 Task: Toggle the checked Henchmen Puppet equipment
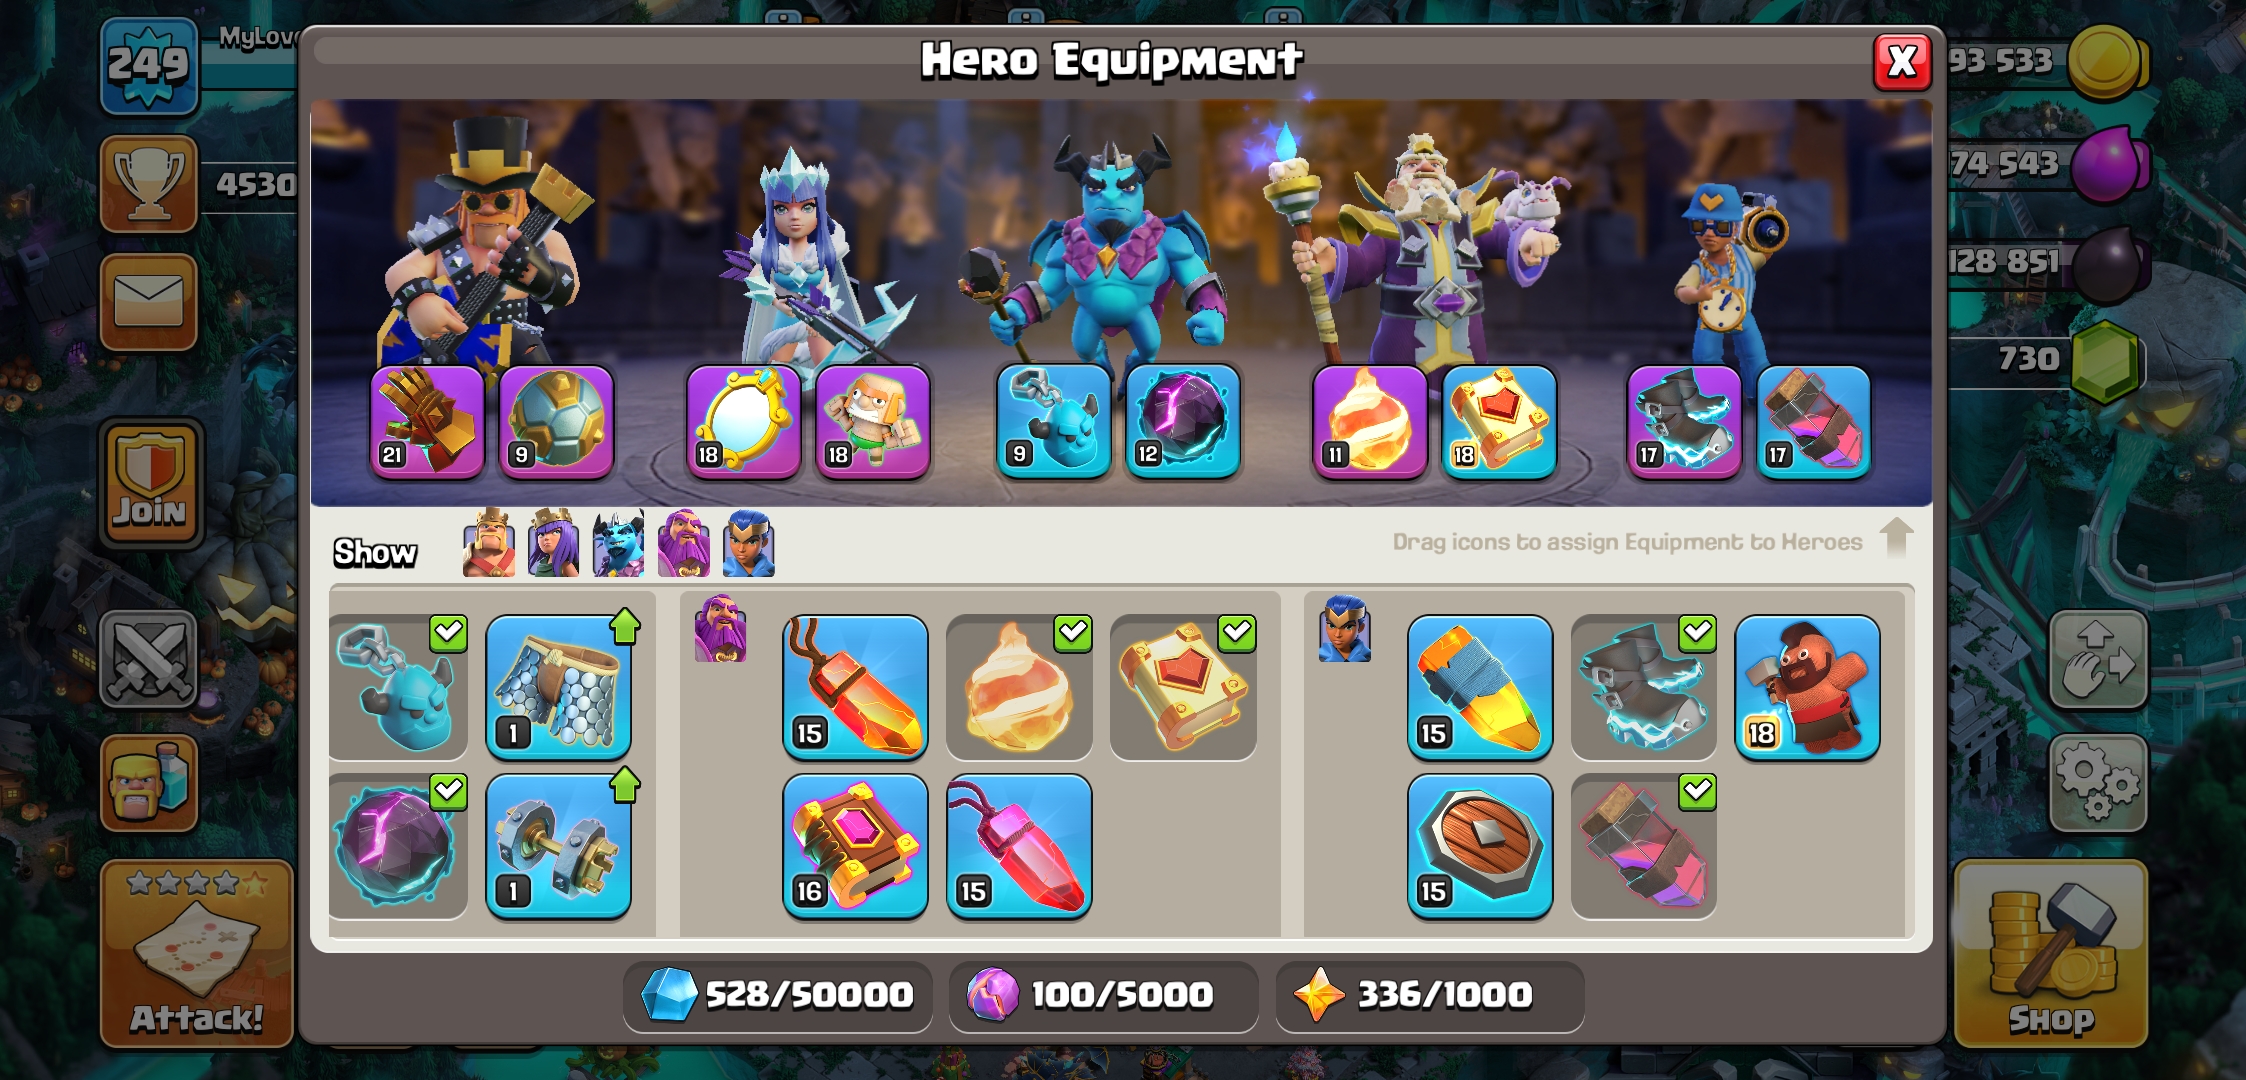coord(398,687)
